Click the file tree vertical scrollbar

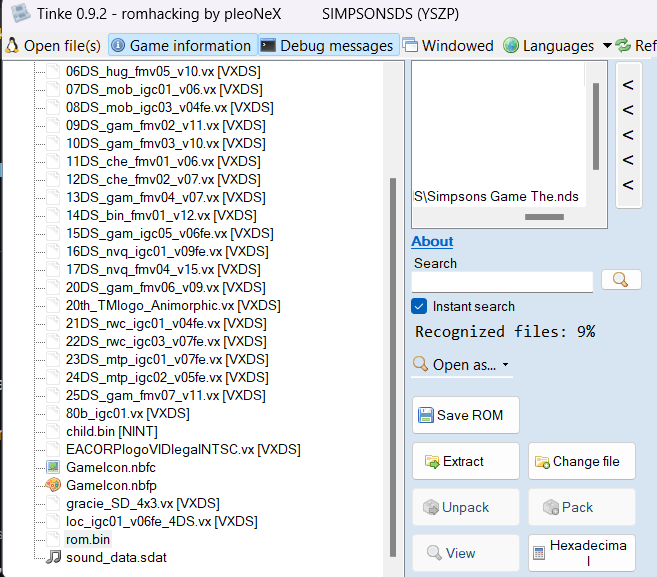coord(393,367)
